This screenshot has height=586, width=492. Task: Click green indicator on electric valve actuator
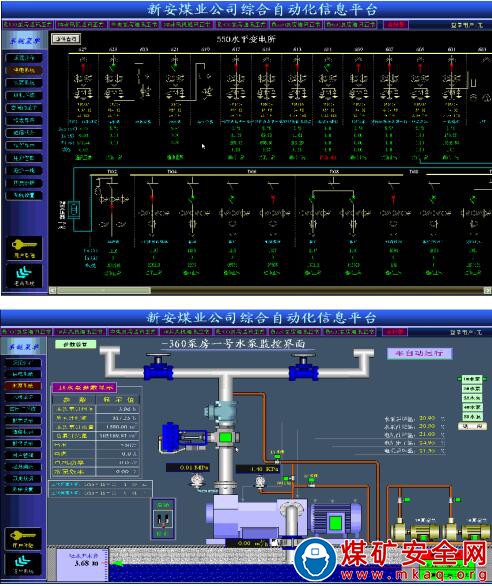coord(225,437)
